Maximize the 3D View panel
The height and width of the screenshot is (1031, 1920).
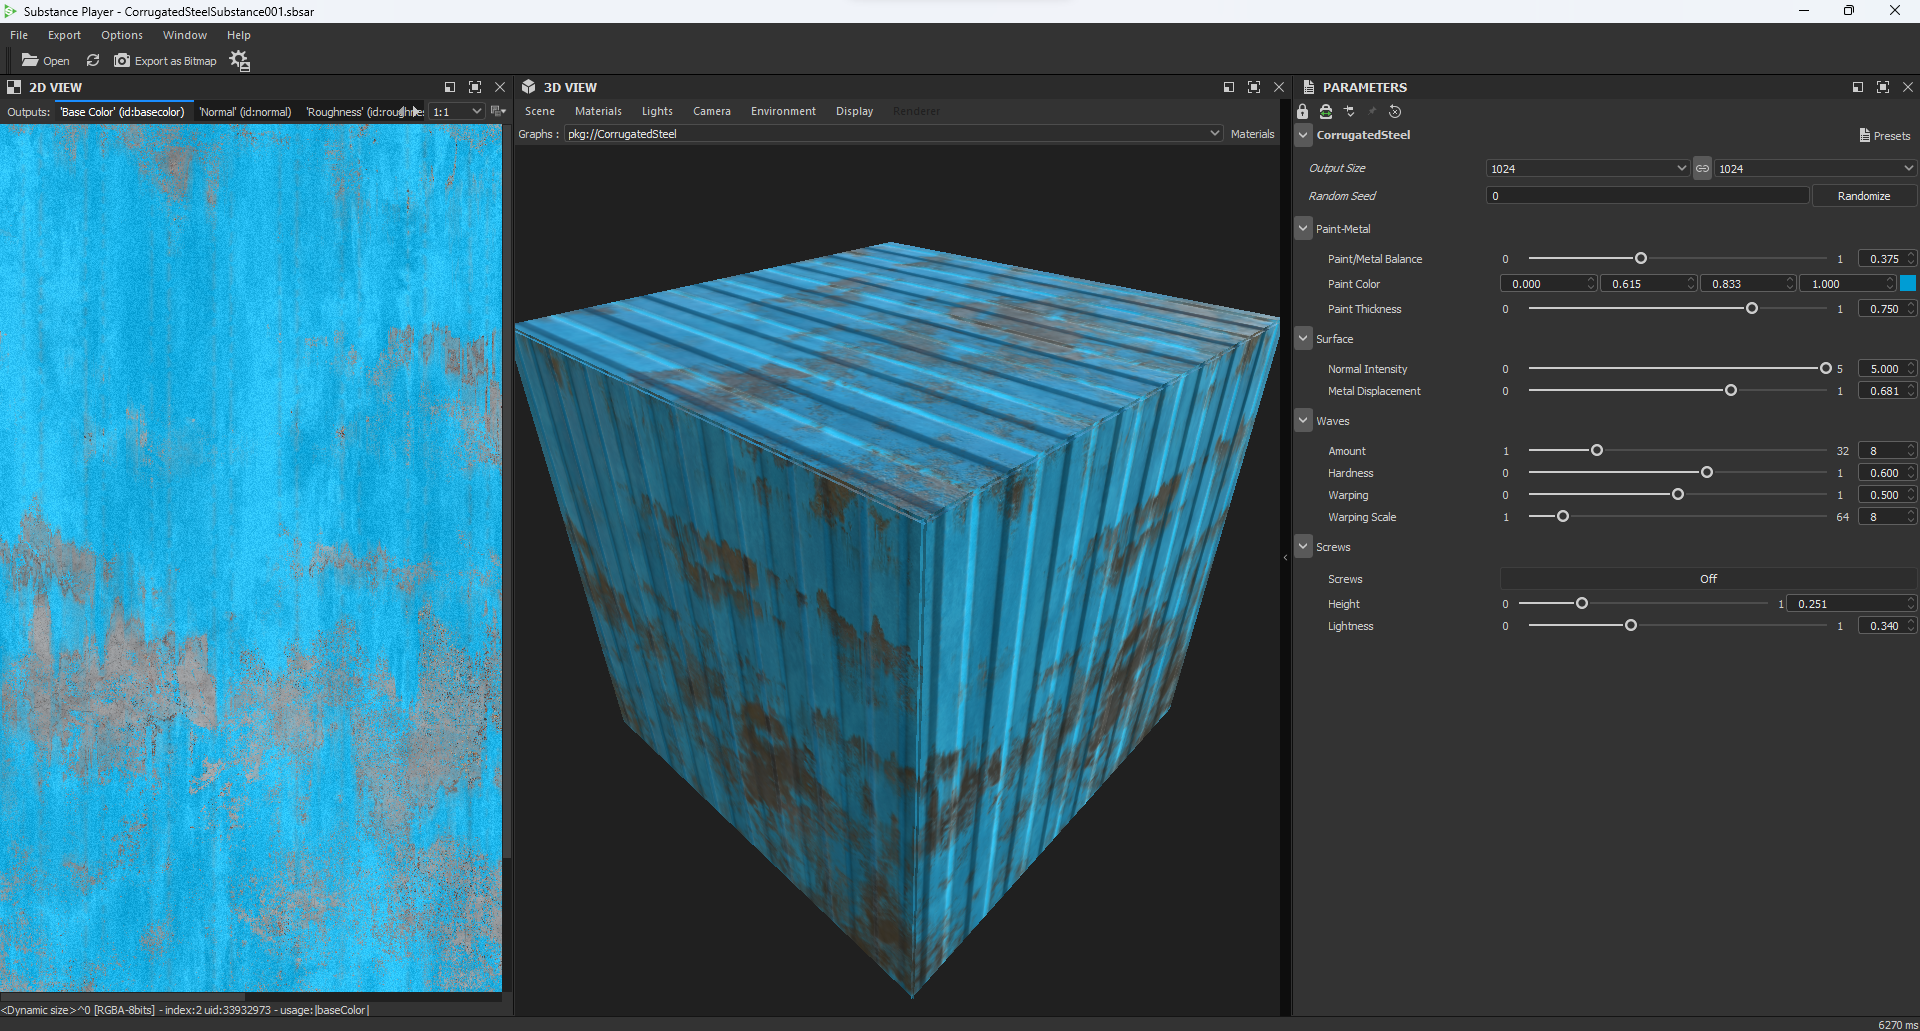pyautogui.click(x=1254, y=87)
